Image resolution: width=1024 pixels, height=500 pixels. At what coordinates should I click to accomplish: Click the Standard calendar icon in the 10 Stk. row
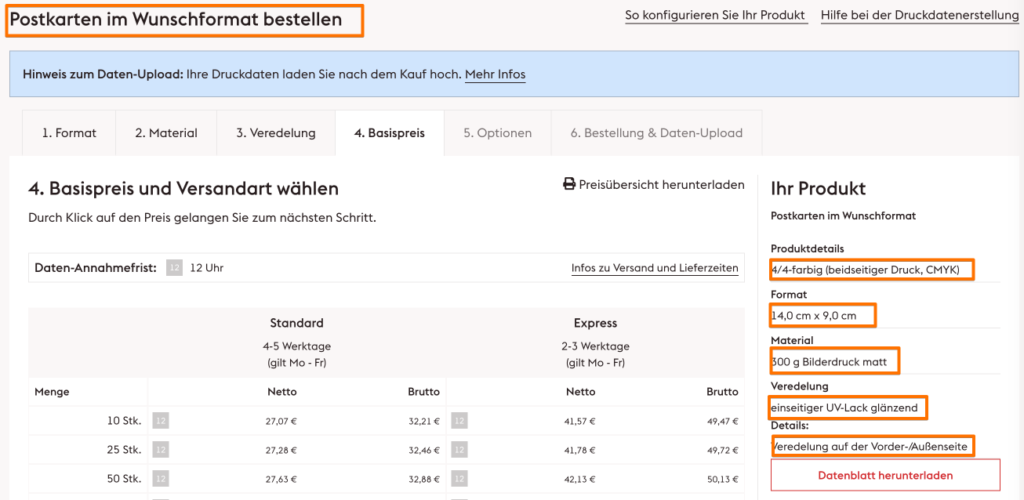tap(160, 421)
